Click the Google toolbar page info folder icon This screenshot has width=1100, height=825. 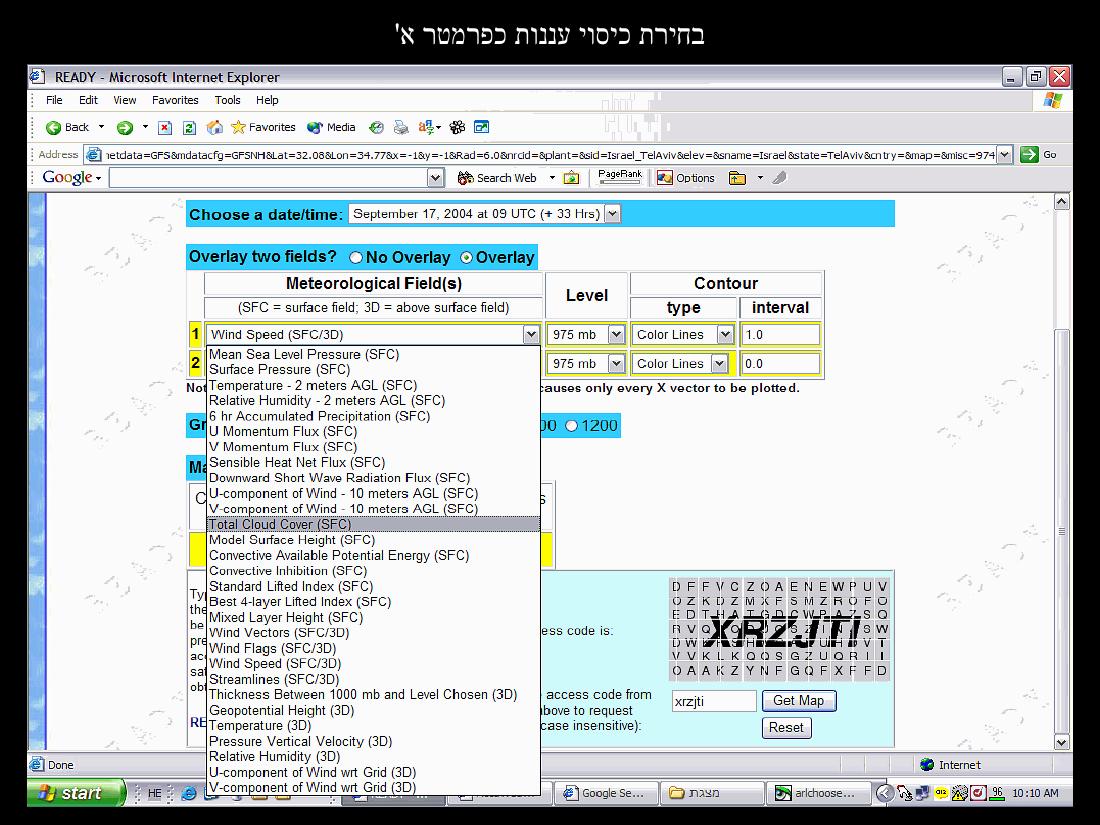pos(737,178)
